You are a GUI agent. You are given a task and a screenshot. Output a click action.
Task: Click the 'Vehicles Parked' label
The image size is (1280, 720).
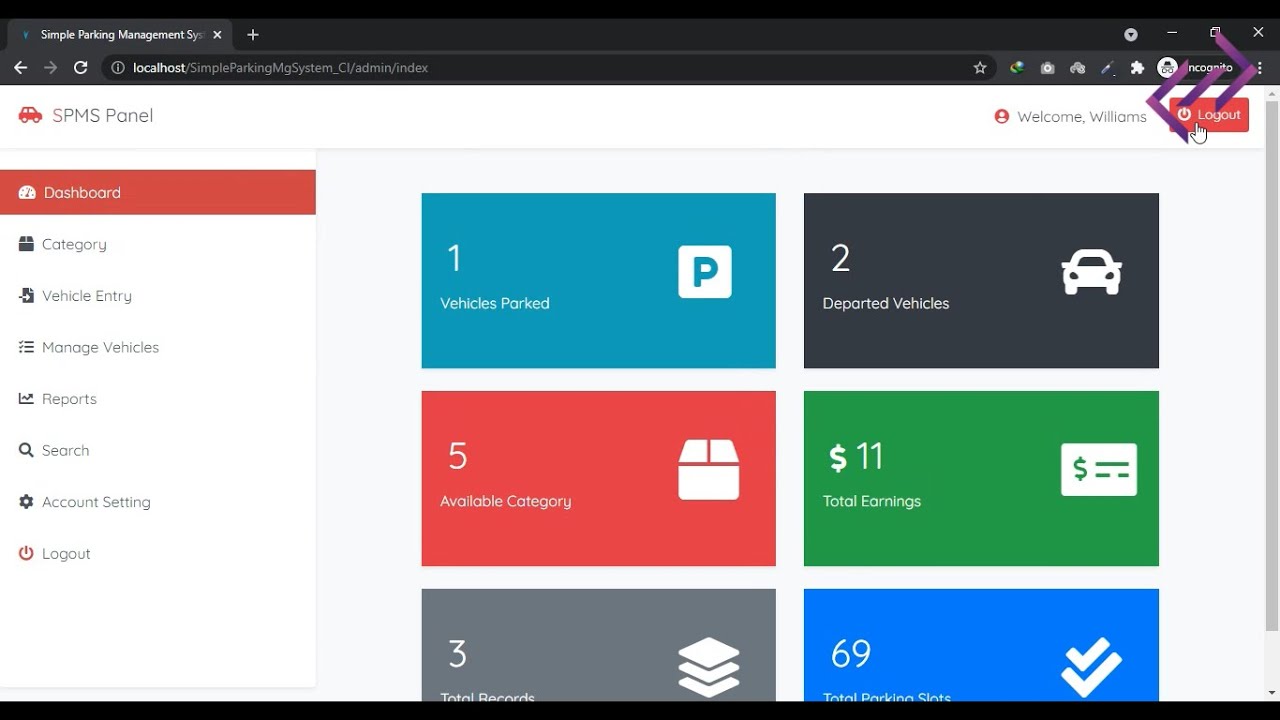click(495, 303)
